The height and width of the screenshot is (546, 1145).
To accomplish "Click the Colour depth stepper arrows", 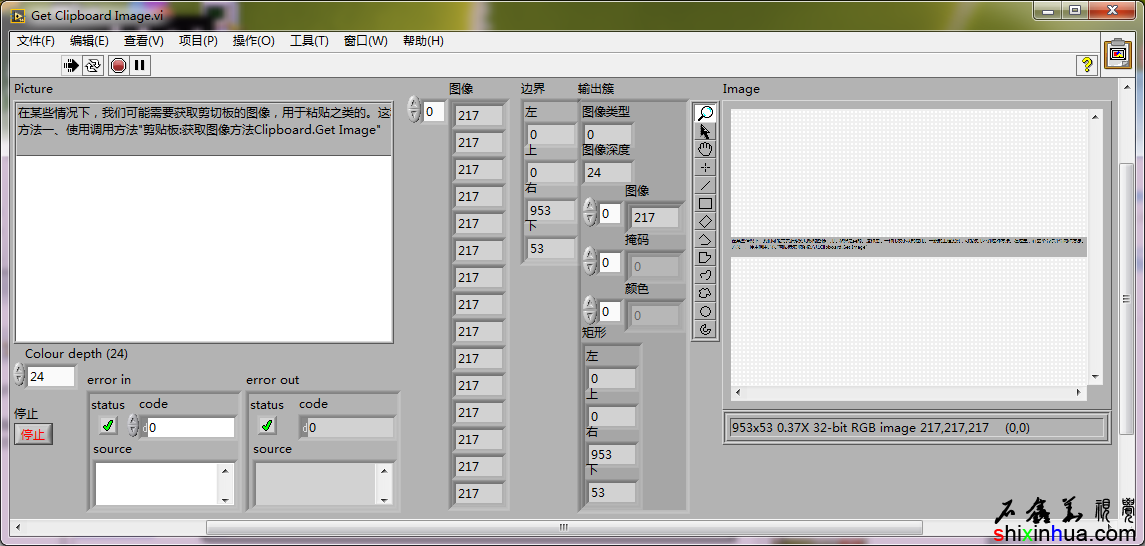I will pos(19,376).
